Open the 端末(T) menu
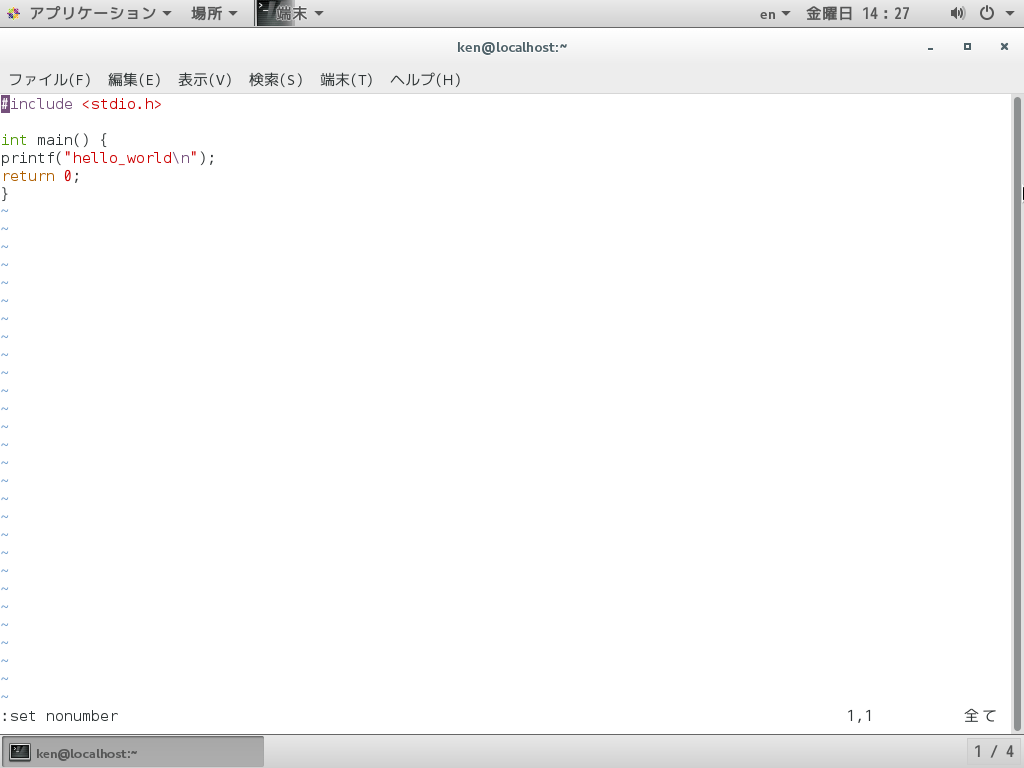This screenshot has height=768, width=1024. [x=346, y=79]
